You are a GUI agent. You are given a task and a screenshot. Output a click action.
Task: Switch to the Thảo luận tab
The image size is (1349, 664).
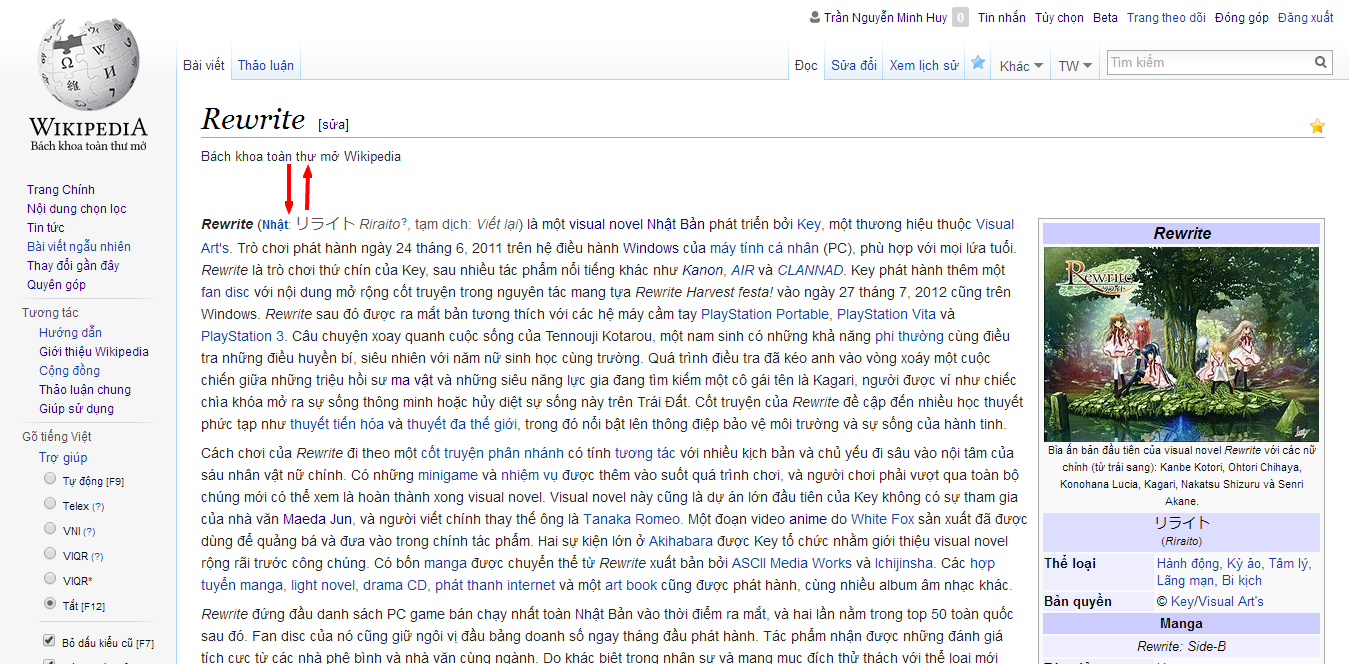266,65
